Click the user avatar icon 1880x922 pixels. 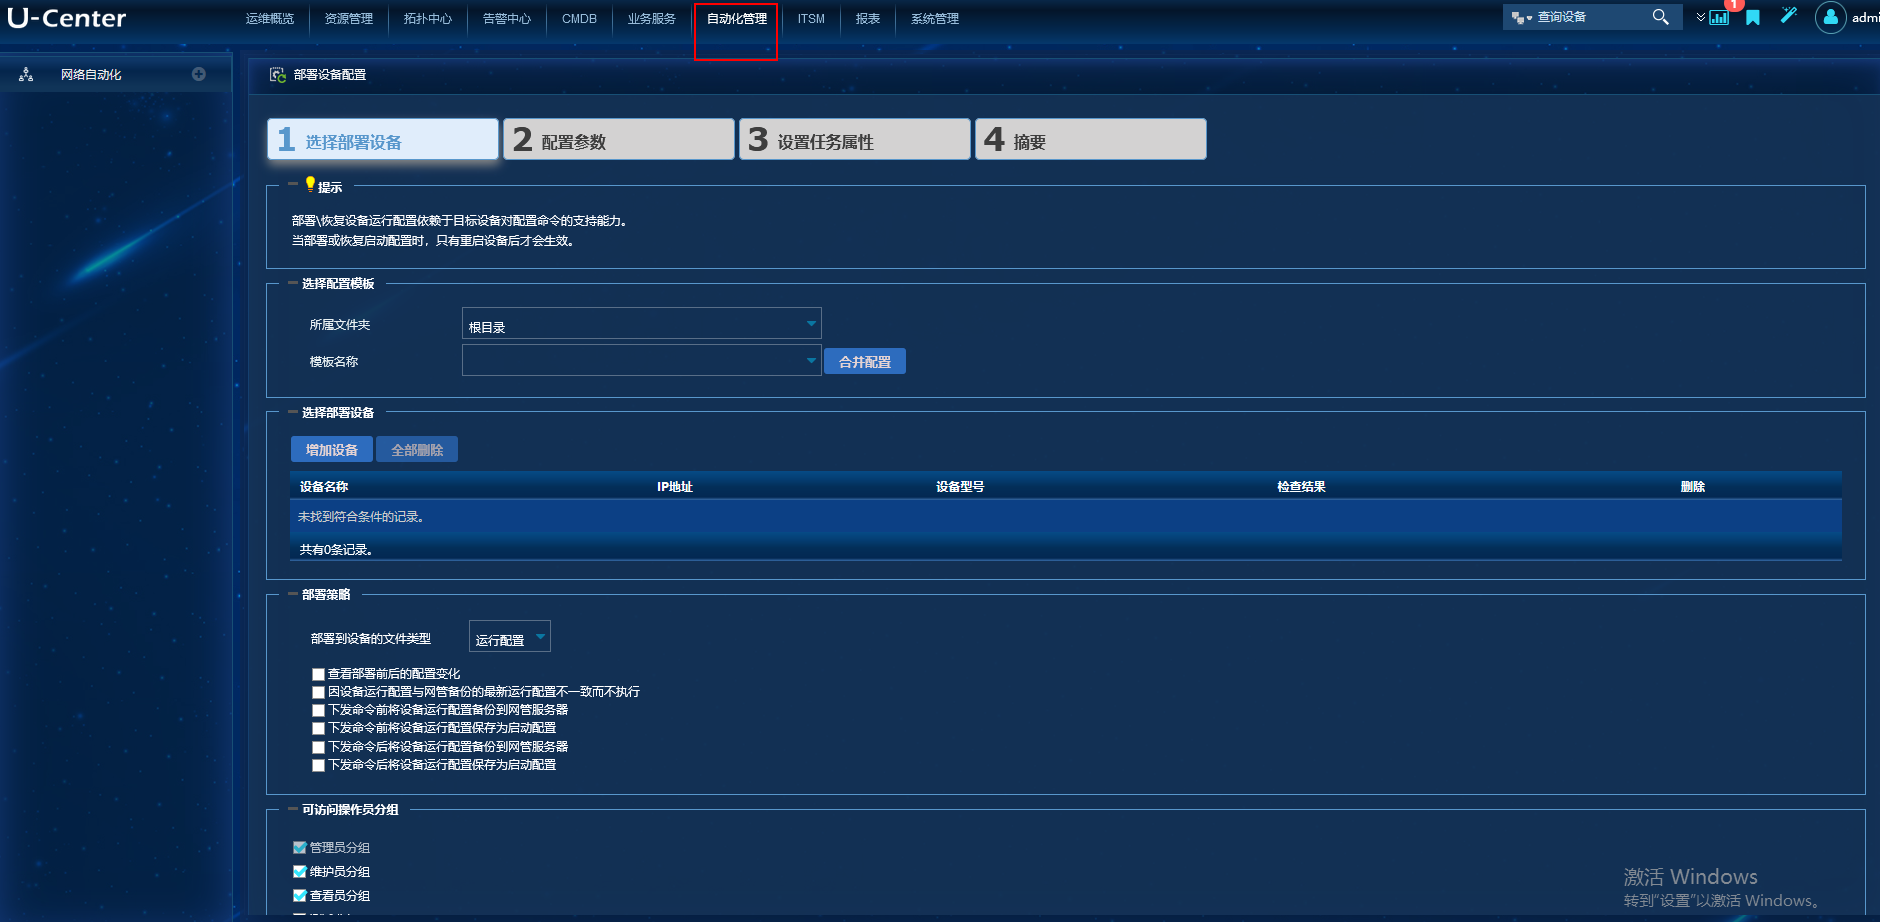point(1830,17)
